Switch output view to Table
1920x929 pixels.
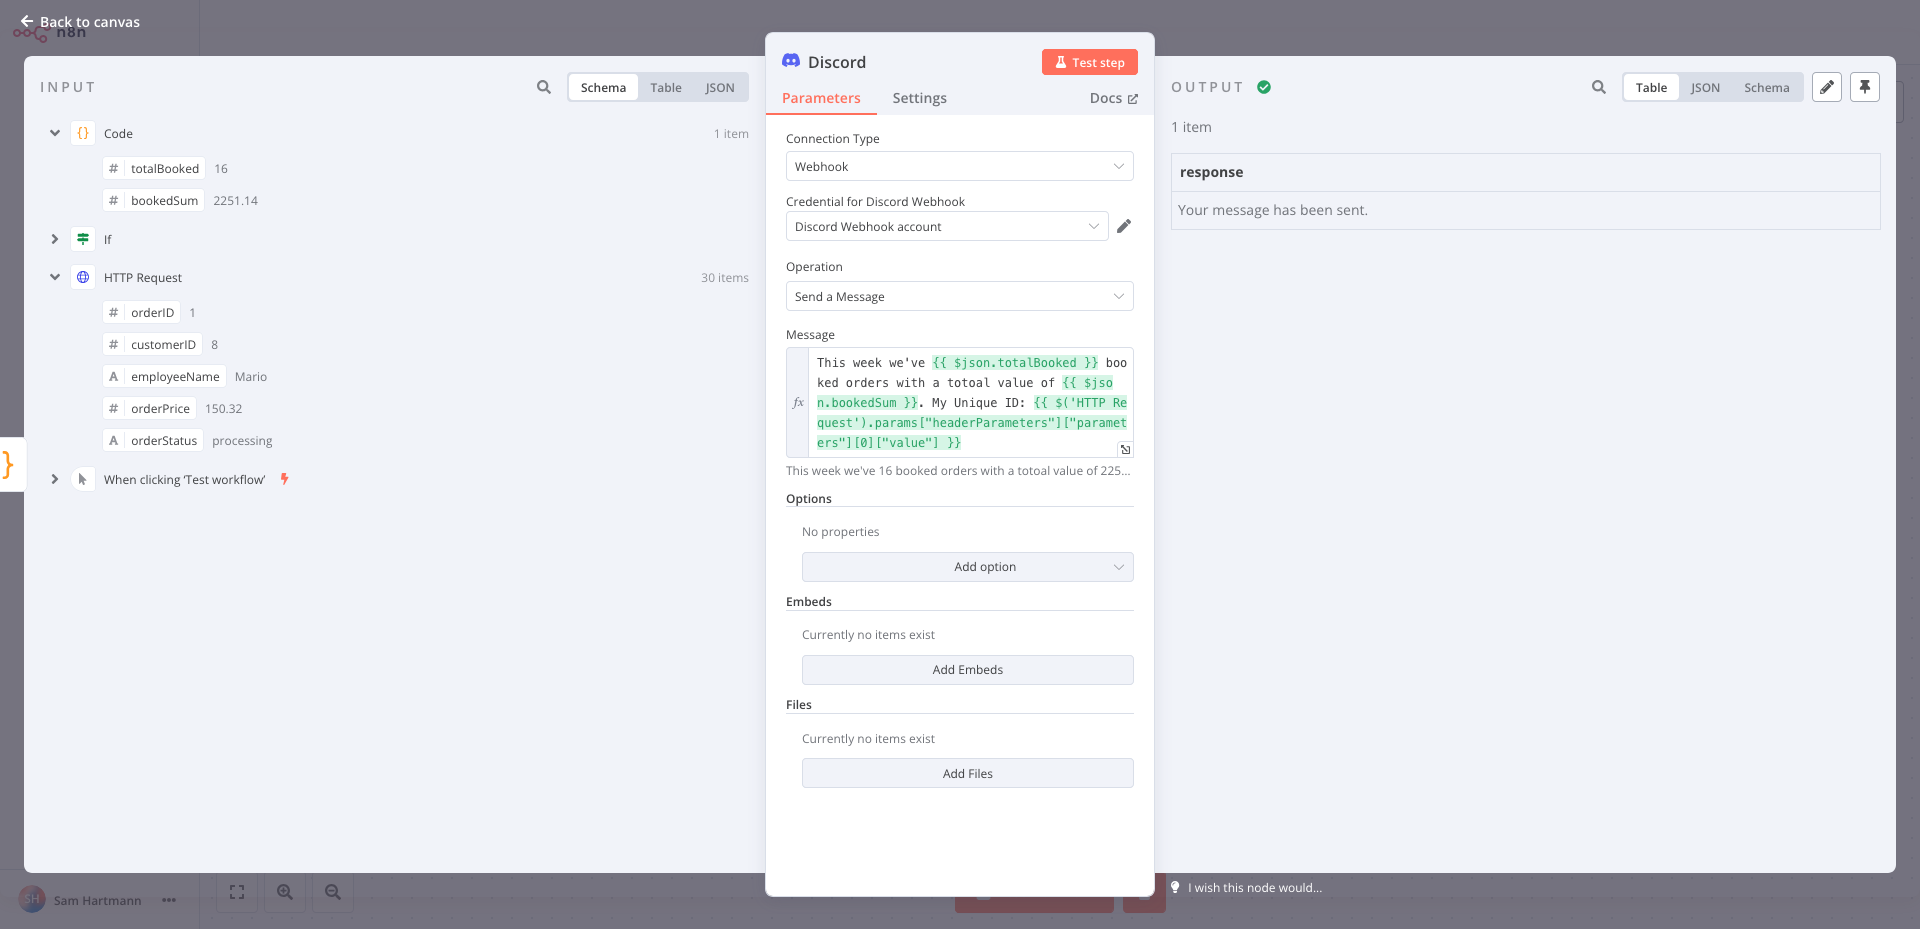(x=1651, y=88)
